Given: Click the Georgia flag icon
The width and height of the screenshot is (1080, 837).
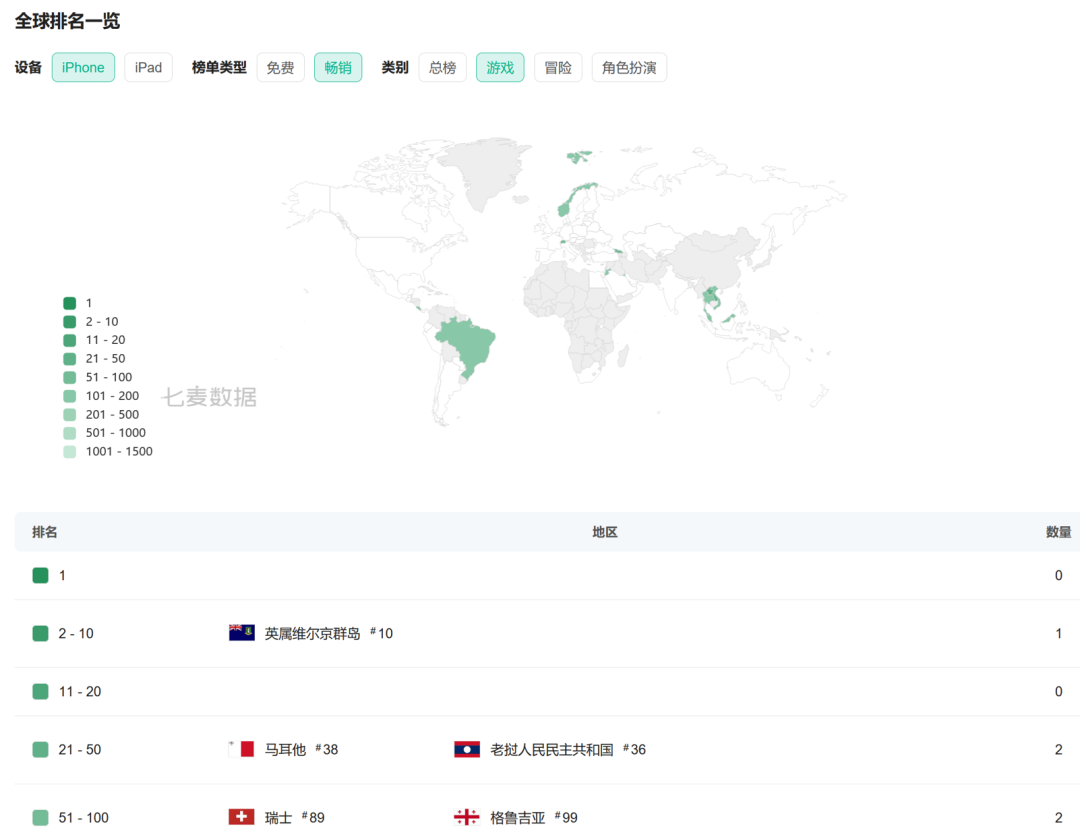Looking at the screenshot, I should [467, 817].
